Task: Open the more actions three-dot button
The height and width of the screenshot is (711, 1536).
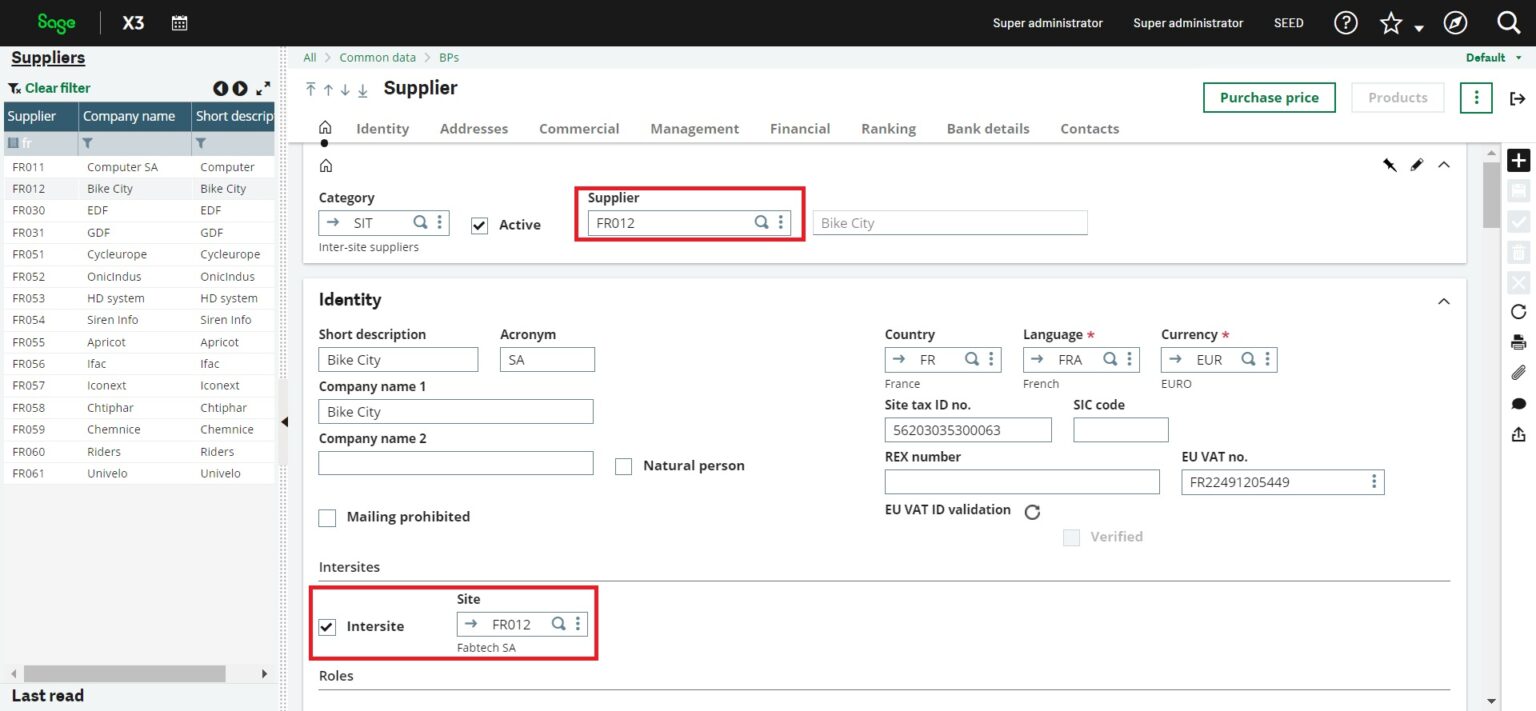Action: pos(1476,97)
